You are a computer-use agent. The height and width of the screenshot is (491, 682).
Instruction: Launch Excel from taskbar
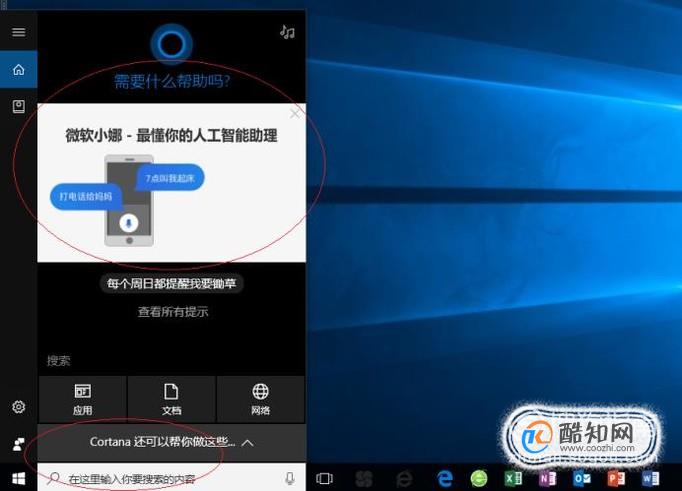(x=513, y=478)
